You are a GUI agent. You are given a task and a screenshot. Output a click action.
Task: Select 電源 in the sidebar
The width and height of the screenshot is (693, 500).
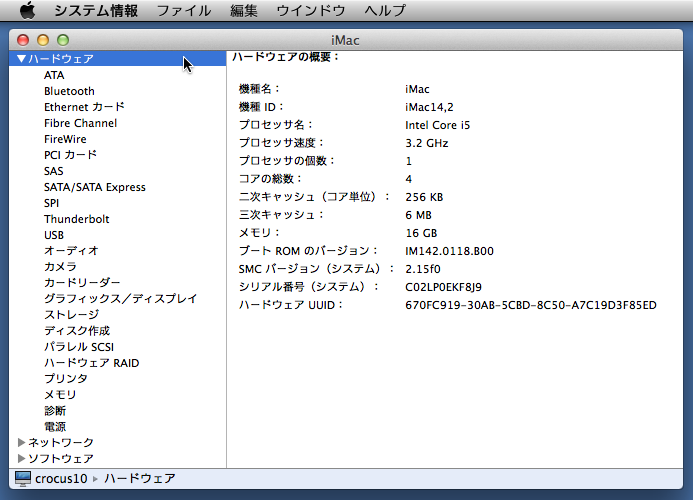(x=55, y=427)
